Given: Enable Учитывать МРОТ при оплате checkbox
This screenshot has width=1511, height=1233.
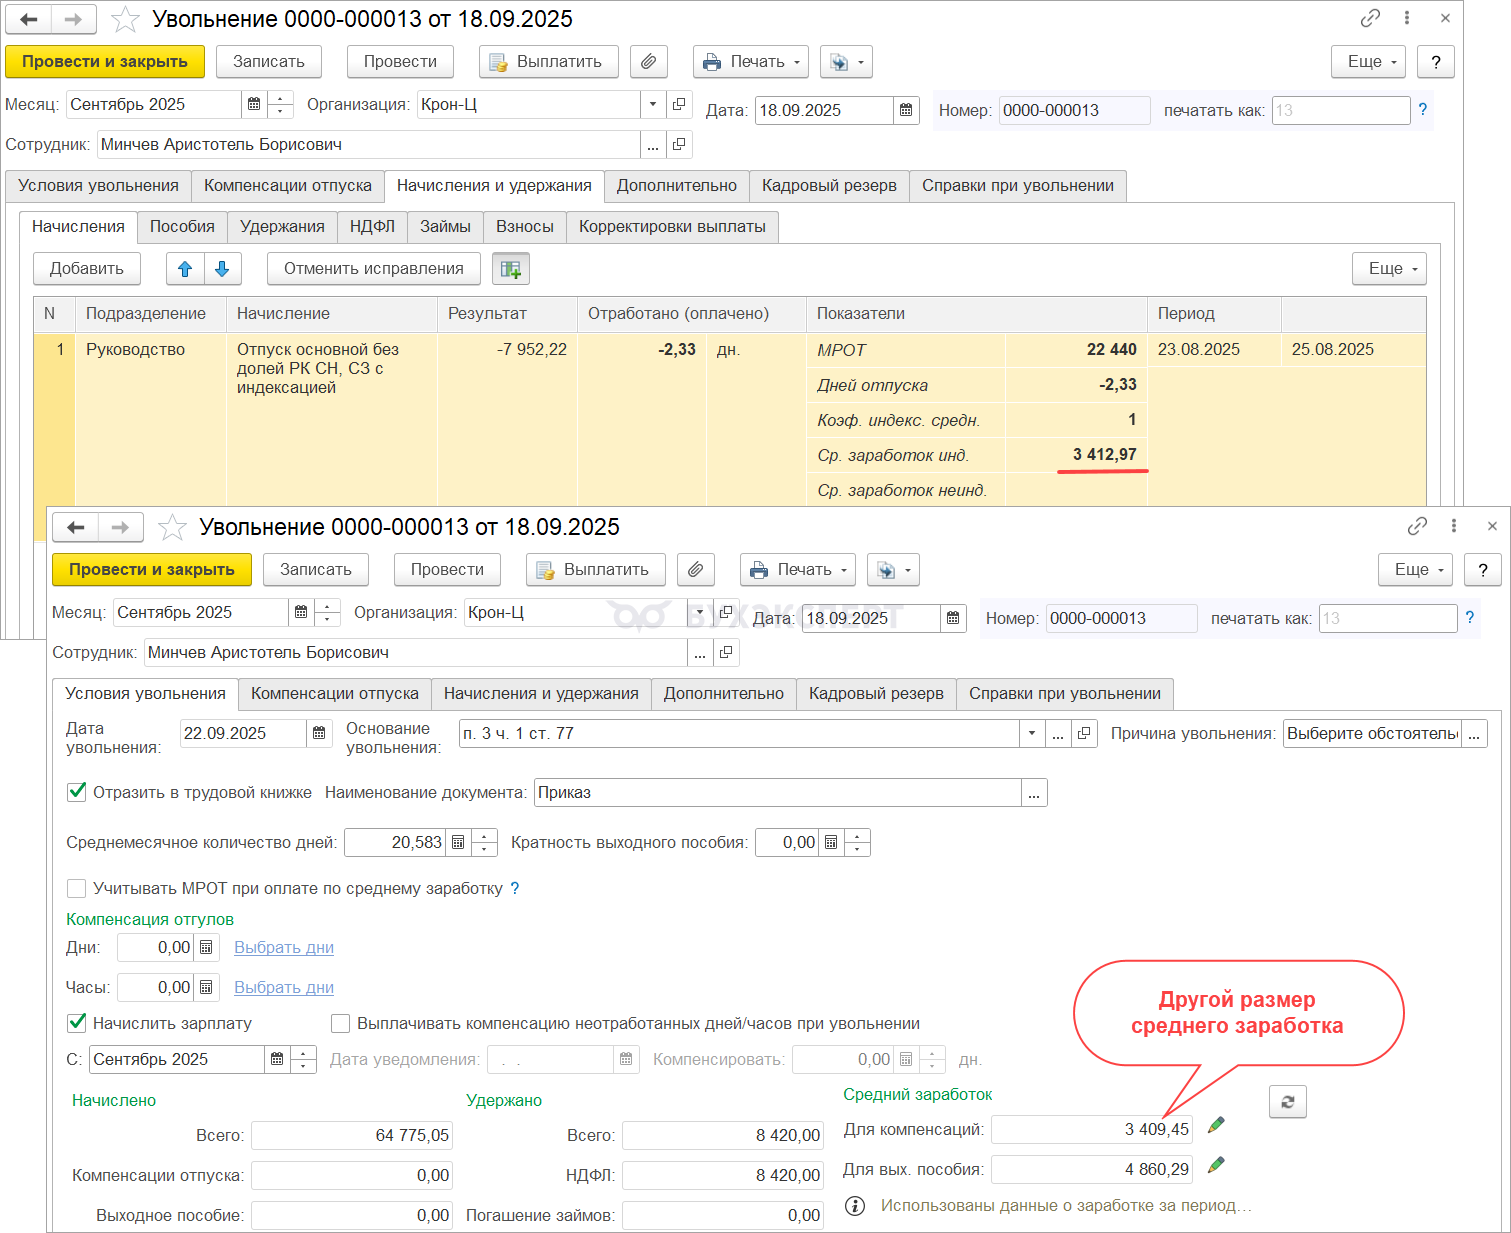Looking at the screenshot, I should coord(76,888).
